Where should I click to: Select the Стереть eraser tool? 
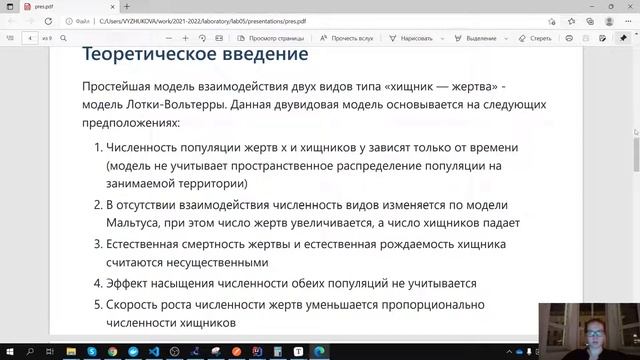[x=535, y=38]
